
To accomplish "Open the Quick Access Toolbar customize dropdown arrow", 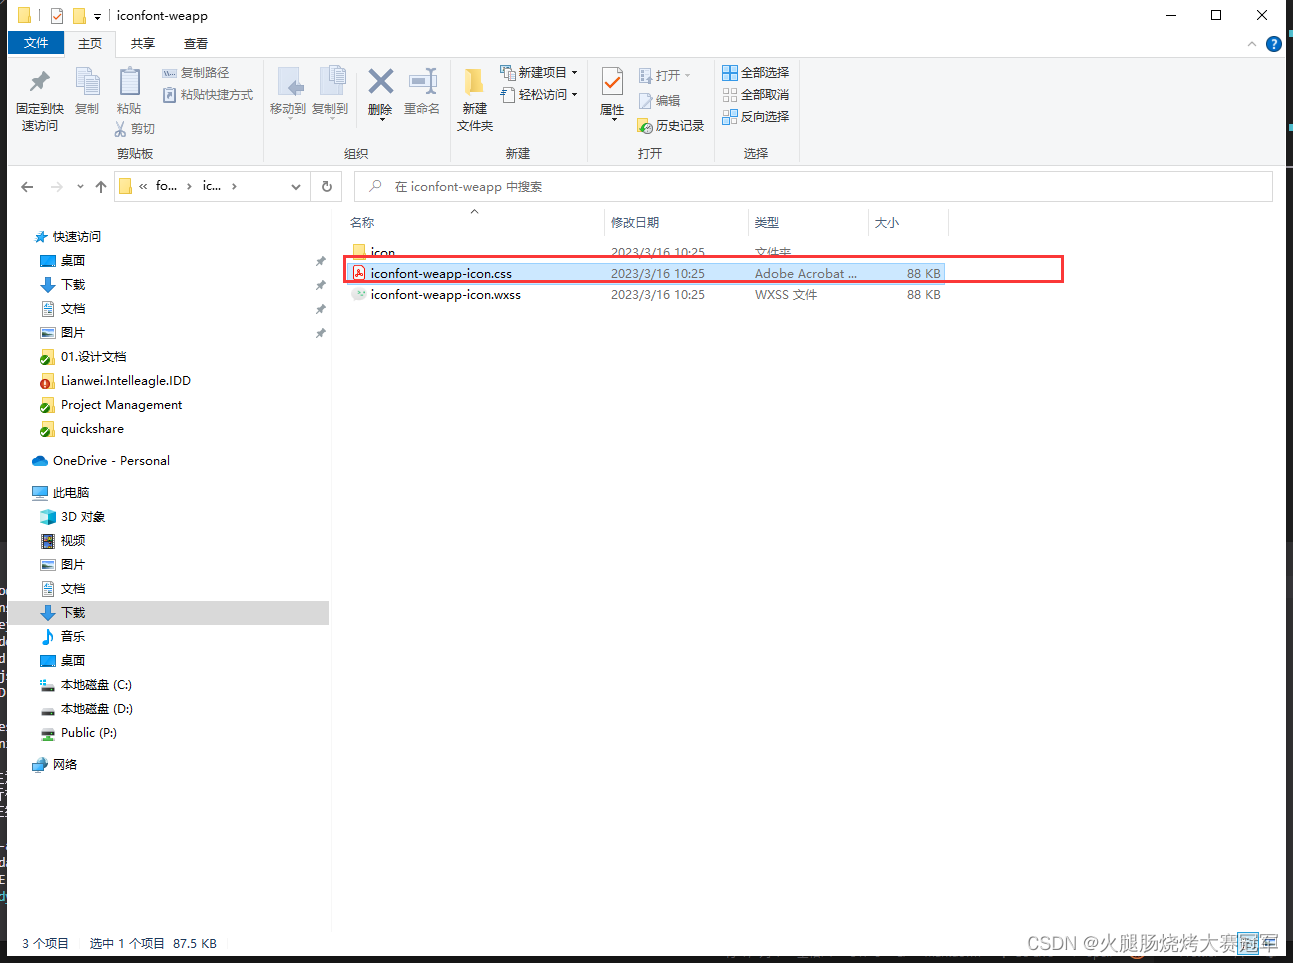I will 97,16.
